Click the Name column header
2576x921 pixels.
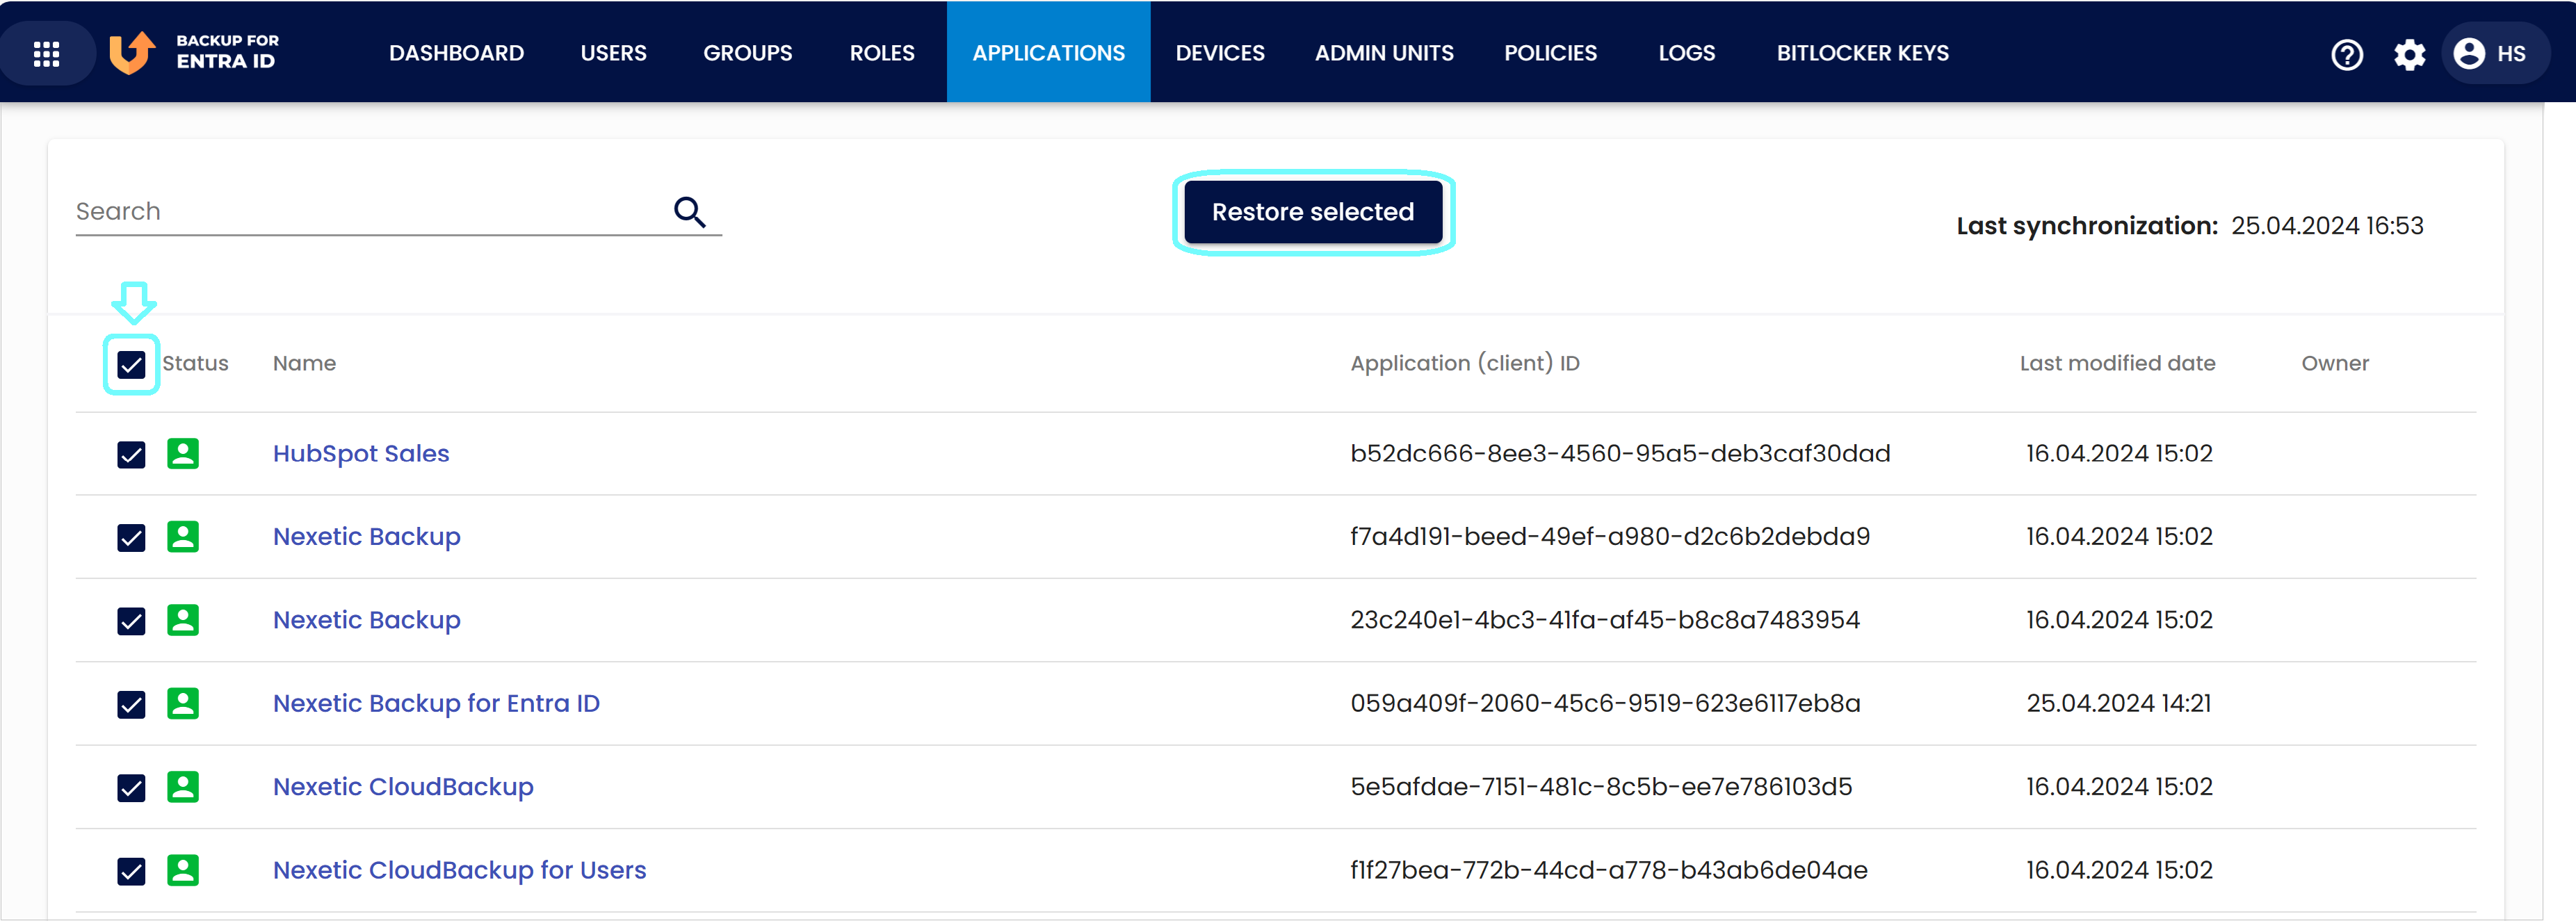click(x=304, y=363)
